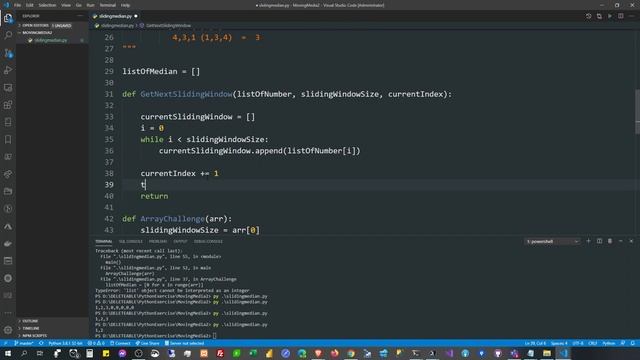Open the powershell terminal selector dropdown
Image resolution: width=640 pixels, height=360 pixels.
[x=552, y=241]
